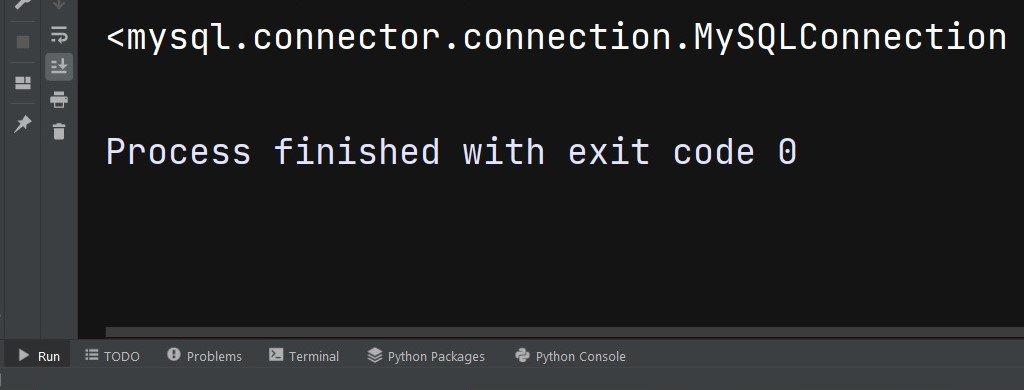Clear console with the trash icon
Image resolution: width=1024 pixels, height=390 pixels.
[x=59, y=131]
